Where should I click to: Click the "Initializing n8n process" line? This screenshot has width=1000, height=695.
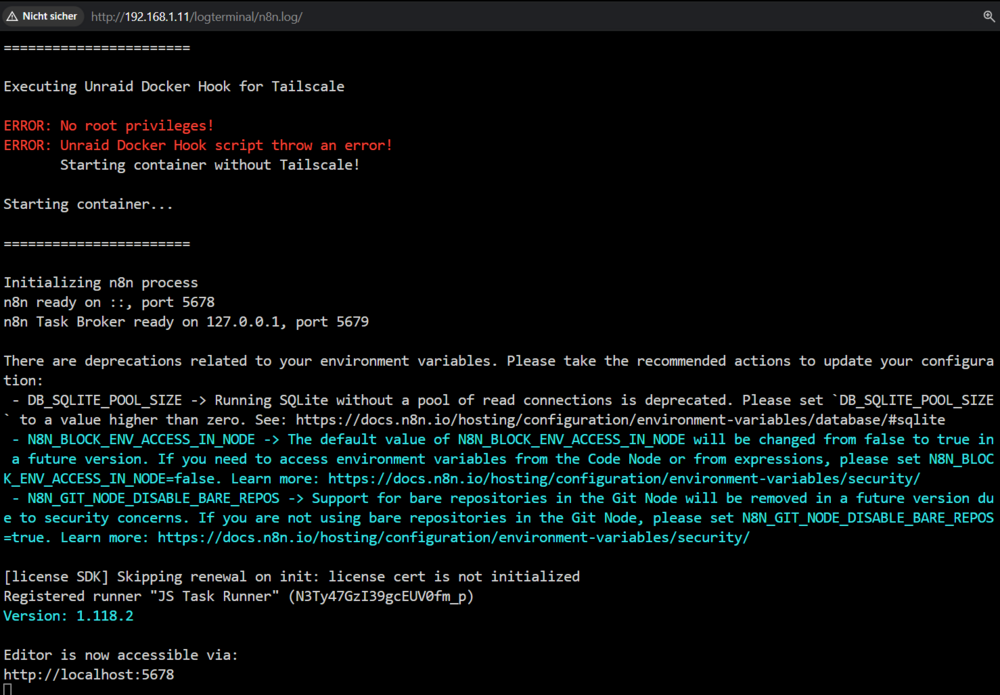(101, 282)
